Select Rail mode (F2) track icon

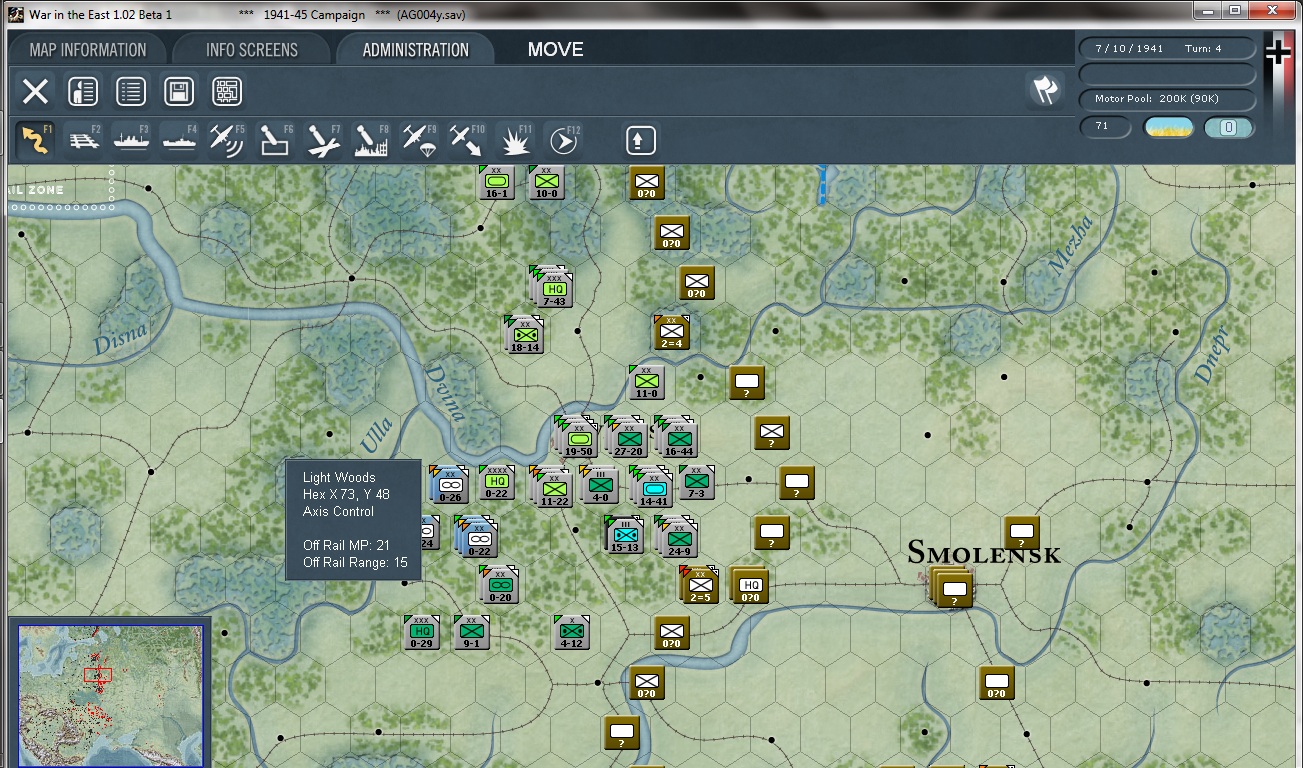click(x=84, y=140)
